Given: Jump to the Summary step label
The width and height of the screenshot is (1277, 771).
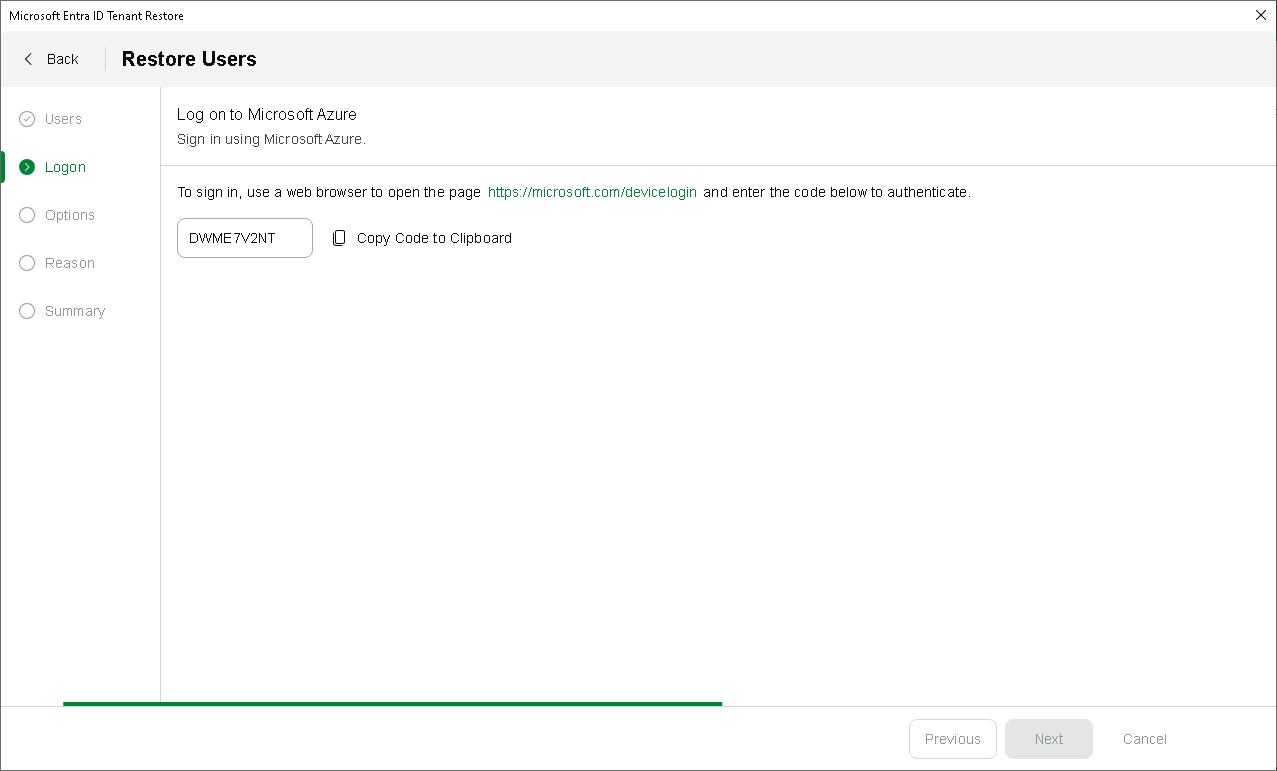Looking at the screenshot, I should click(x=75, y=311).
